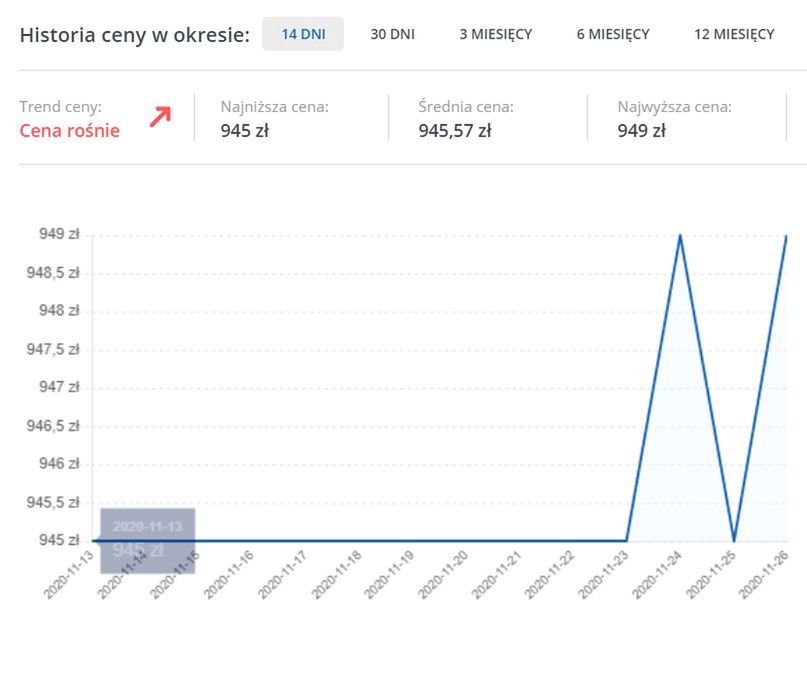This screenshot has width=807, height=697.
Task: Click the red rising trend arrow icon
Action: tap(160, 117)
